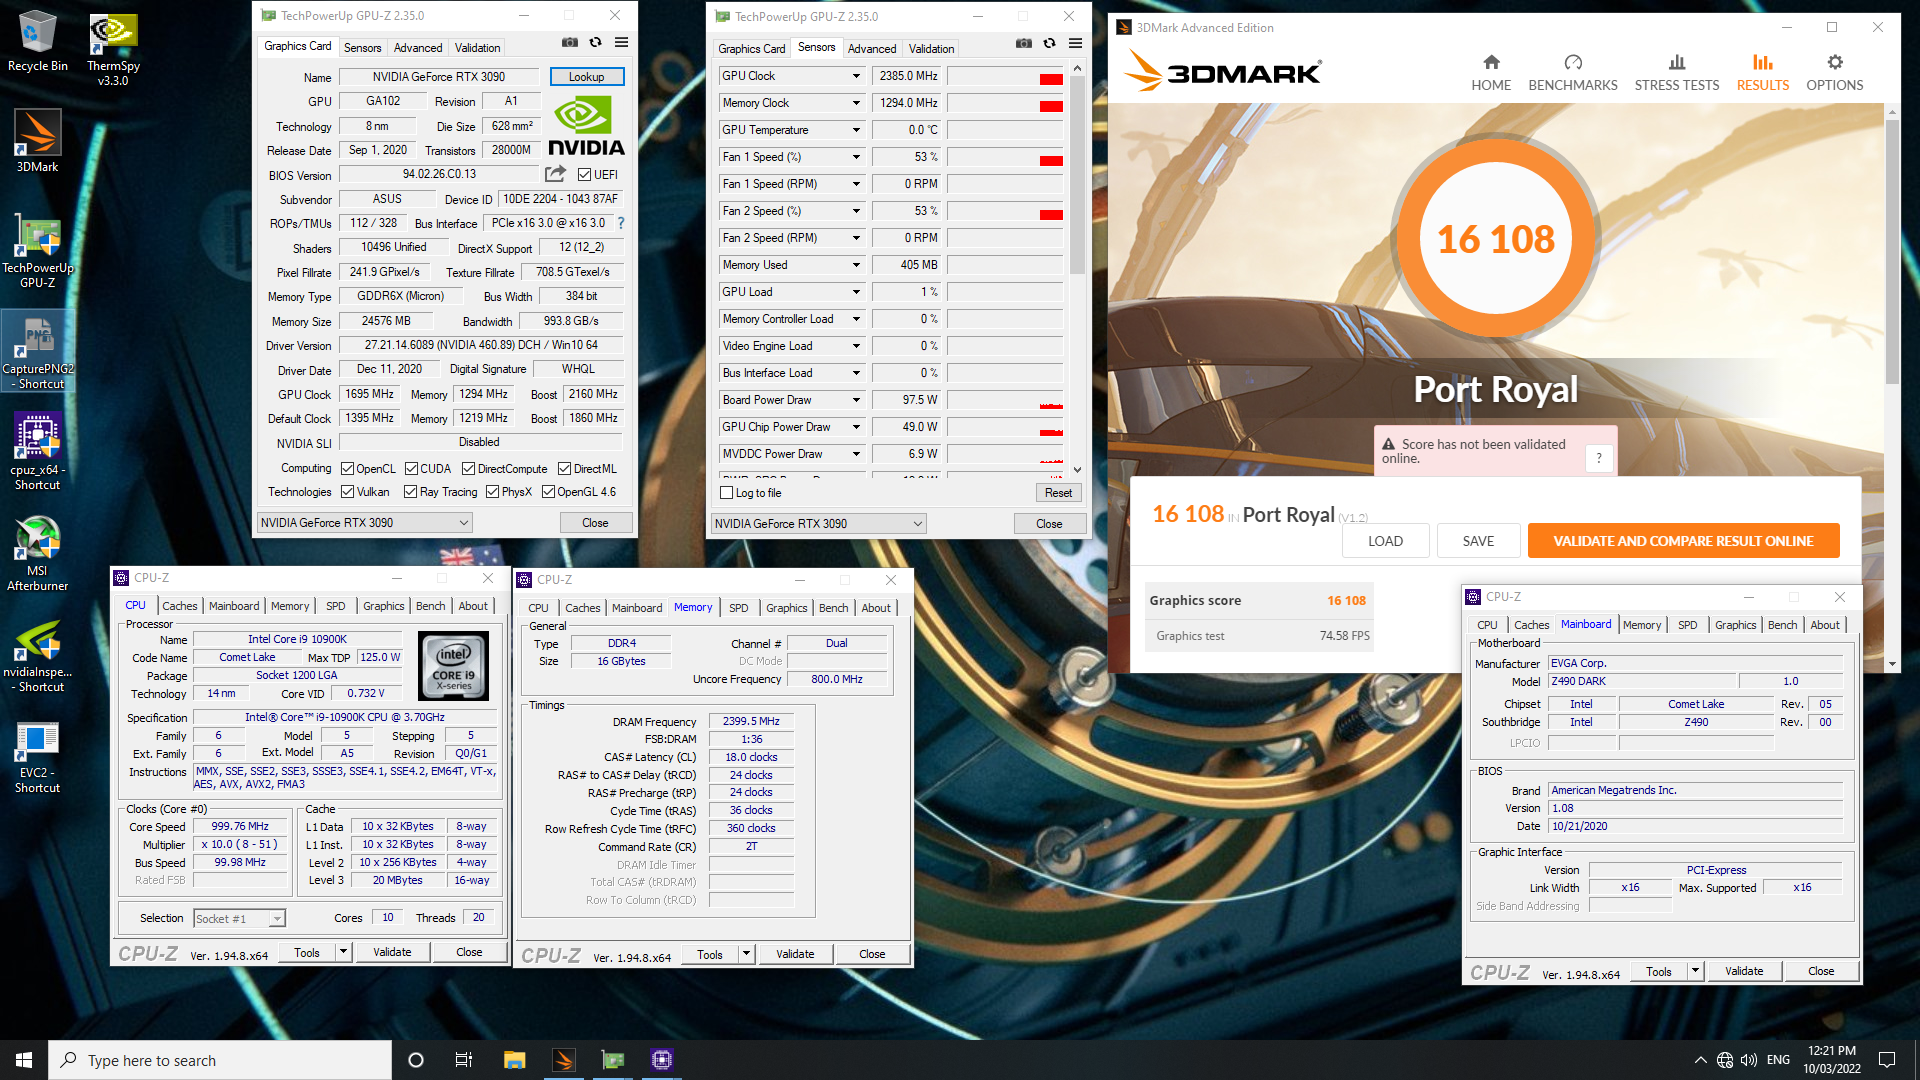The image size is (1920, 1080).
Task: Toggle the OpenCL checkbox
Action: 347,469
